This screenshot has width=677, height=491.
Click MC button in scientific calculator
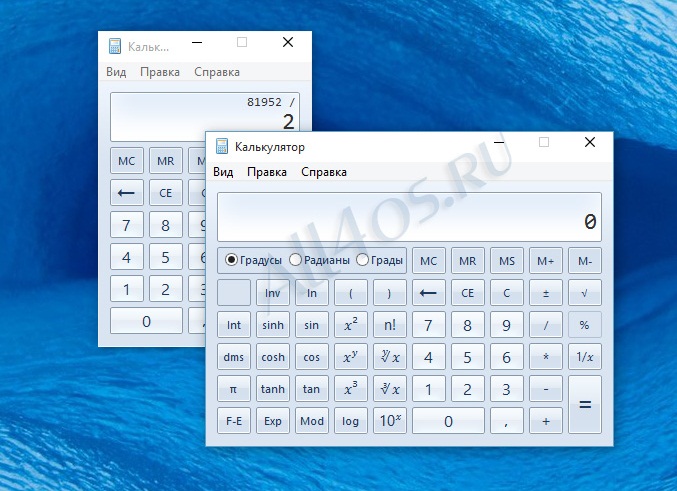[428, 260]
